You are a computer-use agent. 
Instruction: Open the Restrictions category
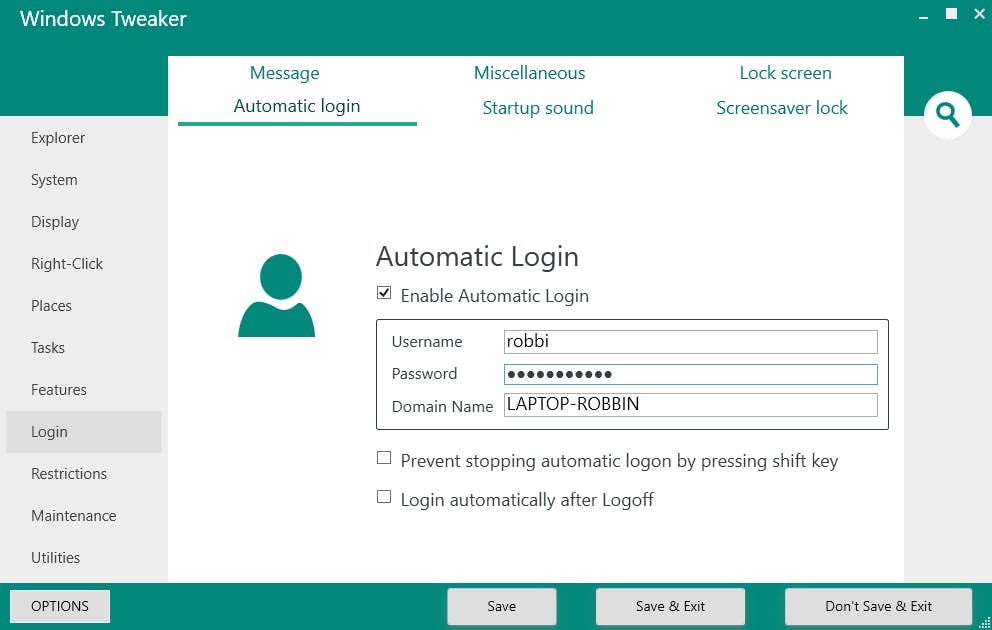tap(84, 474)
